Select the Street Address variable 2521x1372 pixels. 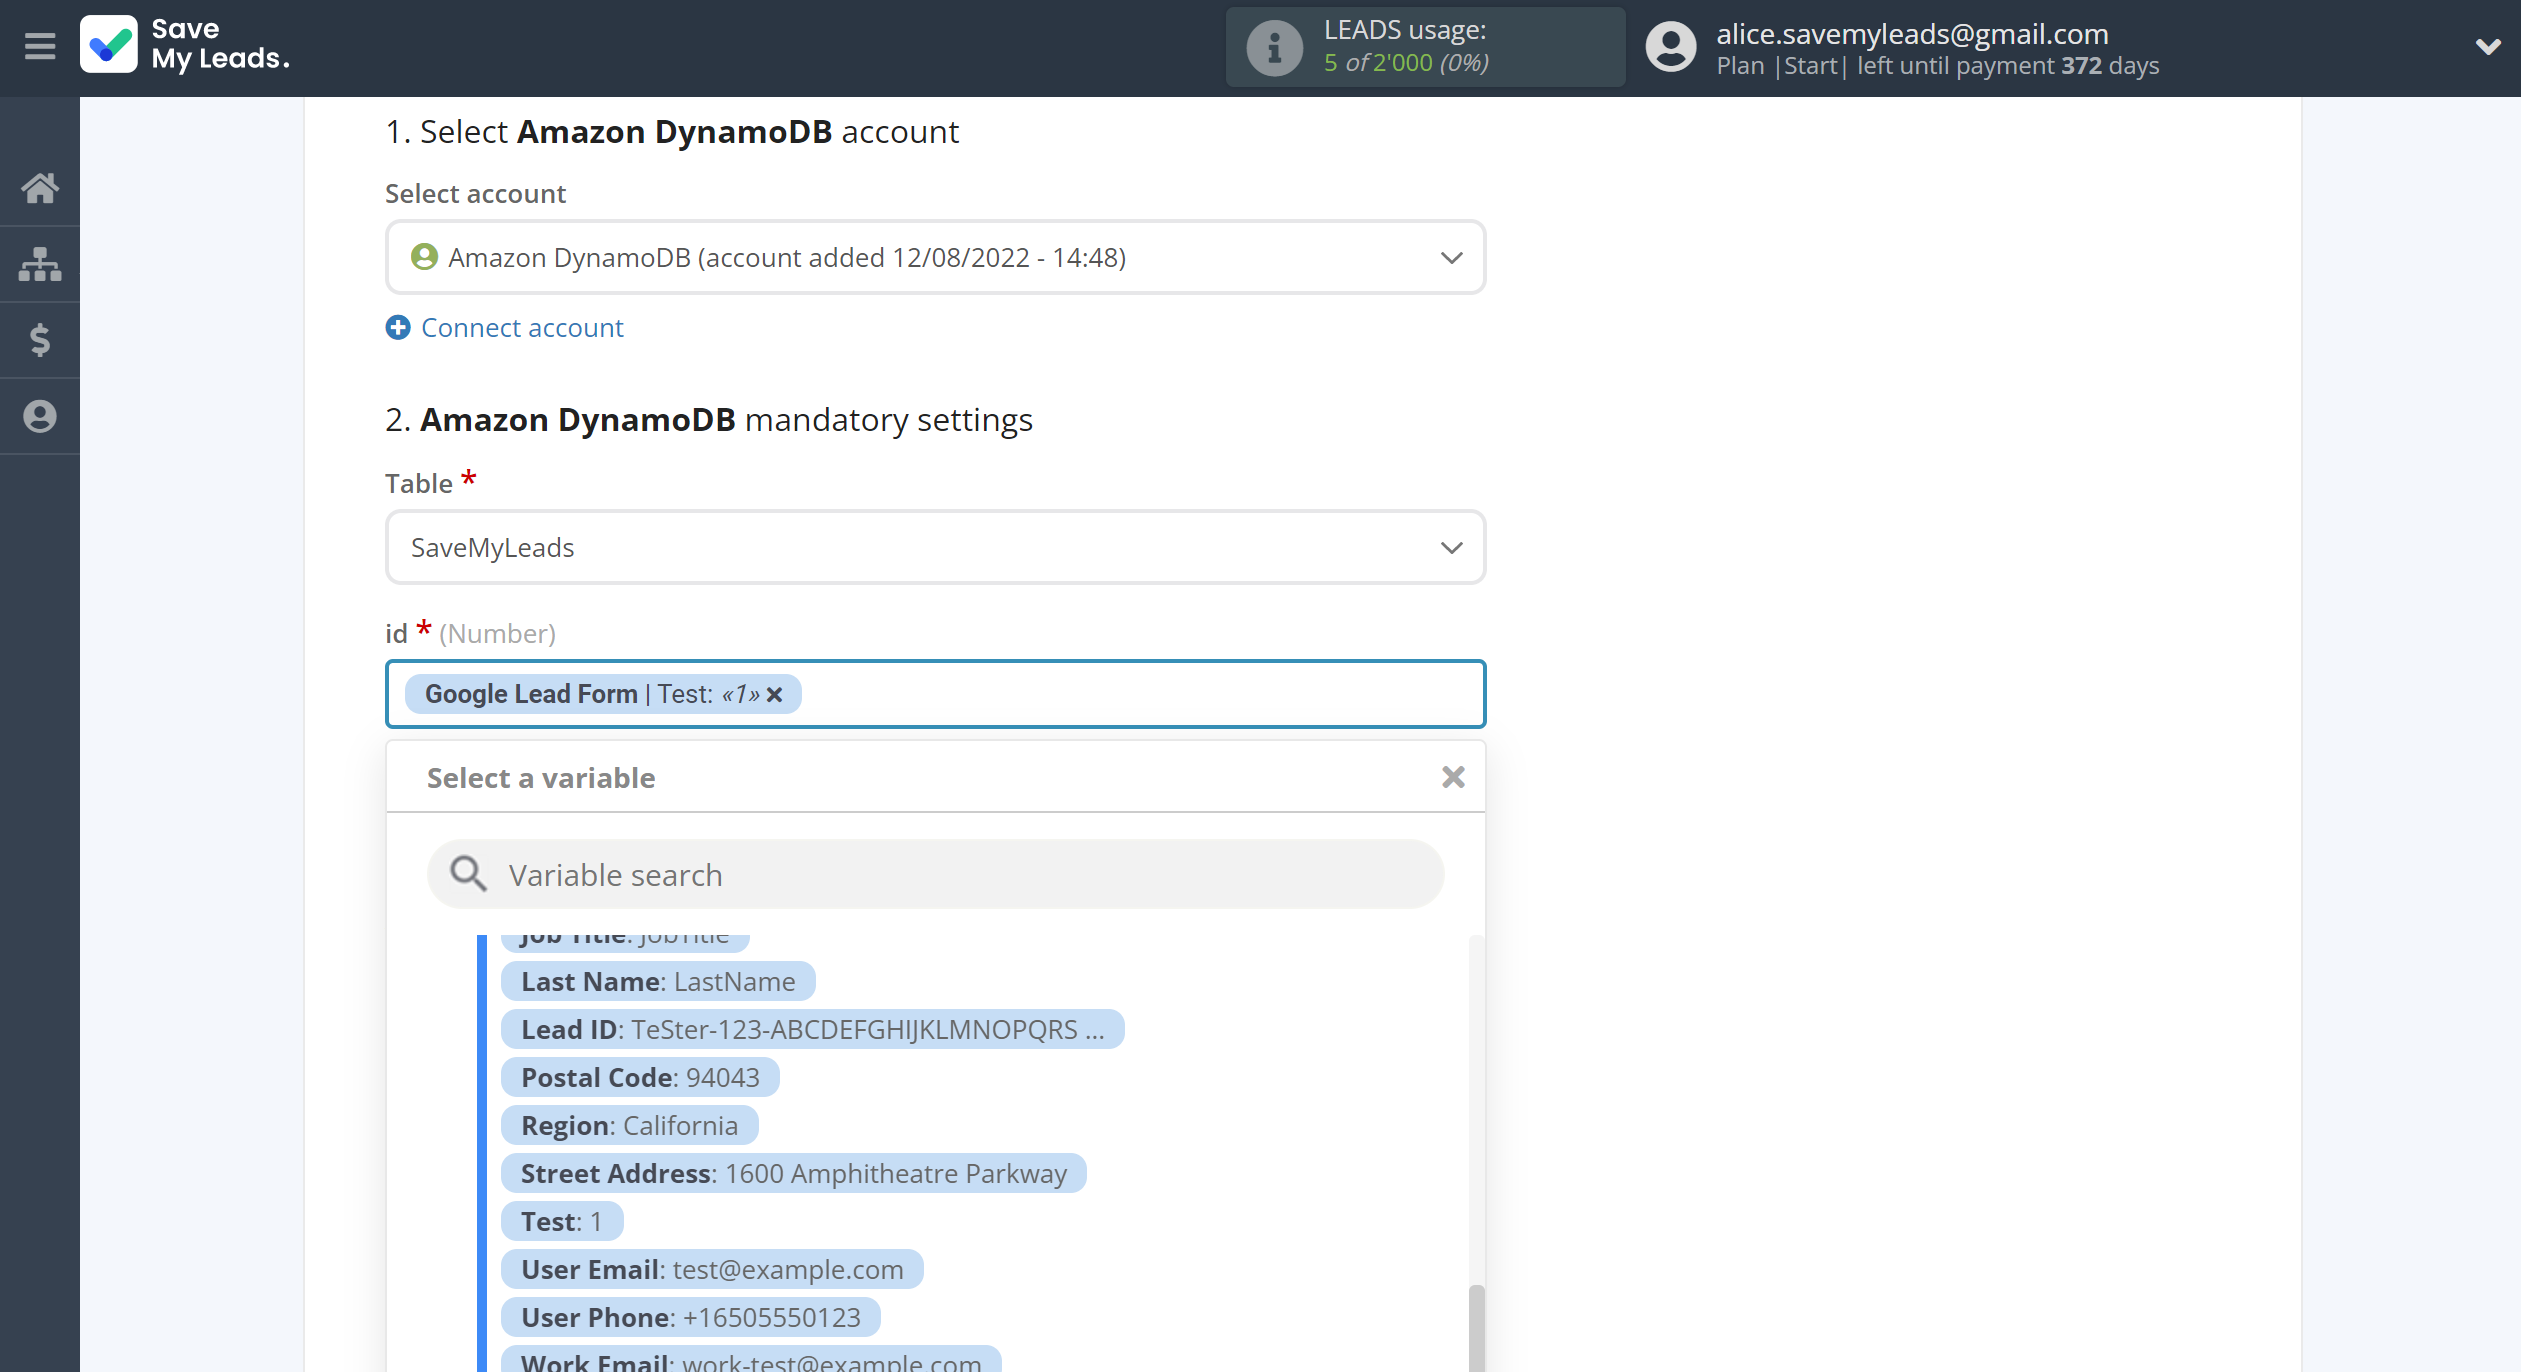(x=794, y=1174)
